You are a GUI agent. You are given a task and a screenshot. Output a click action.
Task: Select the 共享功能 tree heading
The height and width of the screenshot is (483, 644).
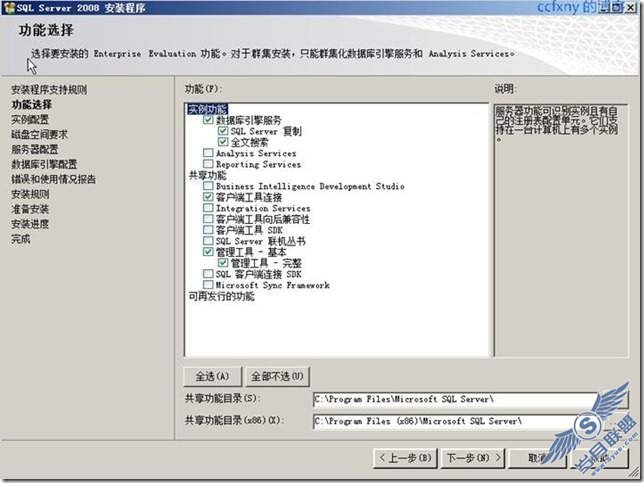207,175
